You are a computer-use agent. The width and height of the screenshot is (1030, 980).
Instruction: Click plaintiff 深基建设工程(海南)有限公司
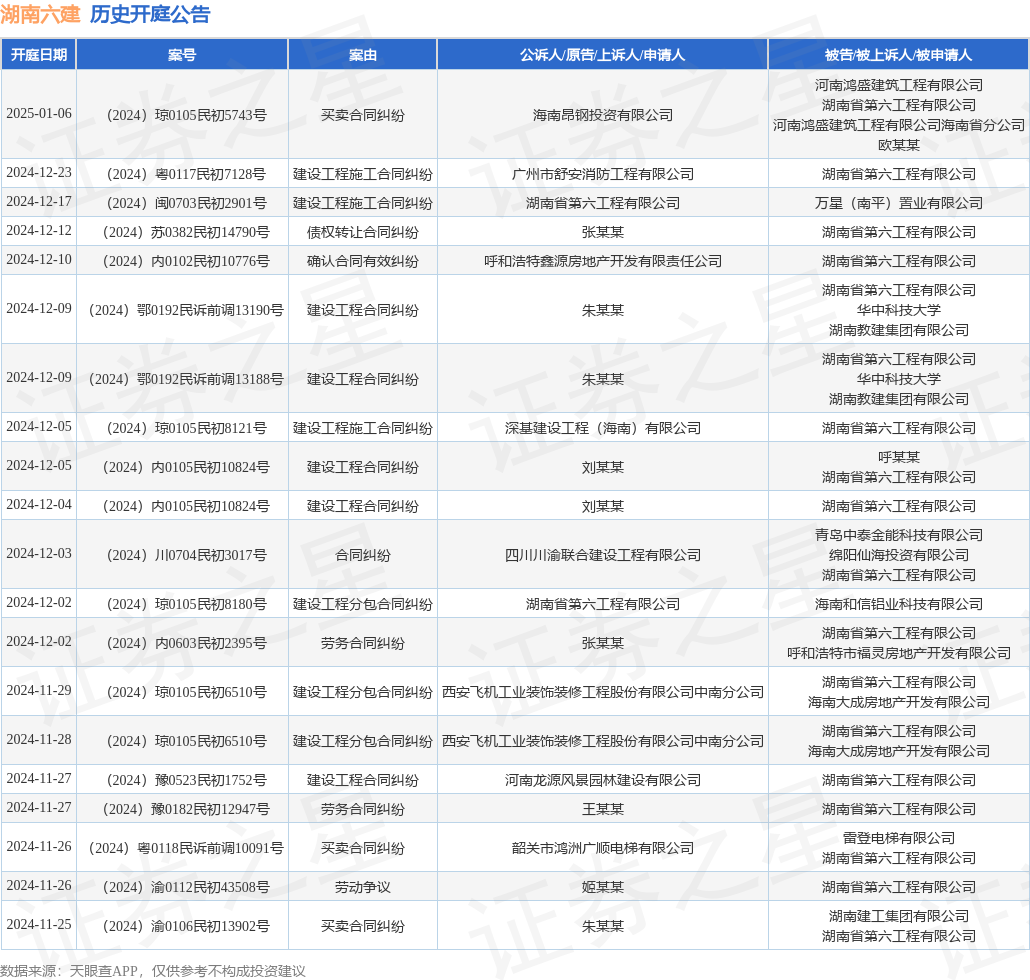point(602,428)
